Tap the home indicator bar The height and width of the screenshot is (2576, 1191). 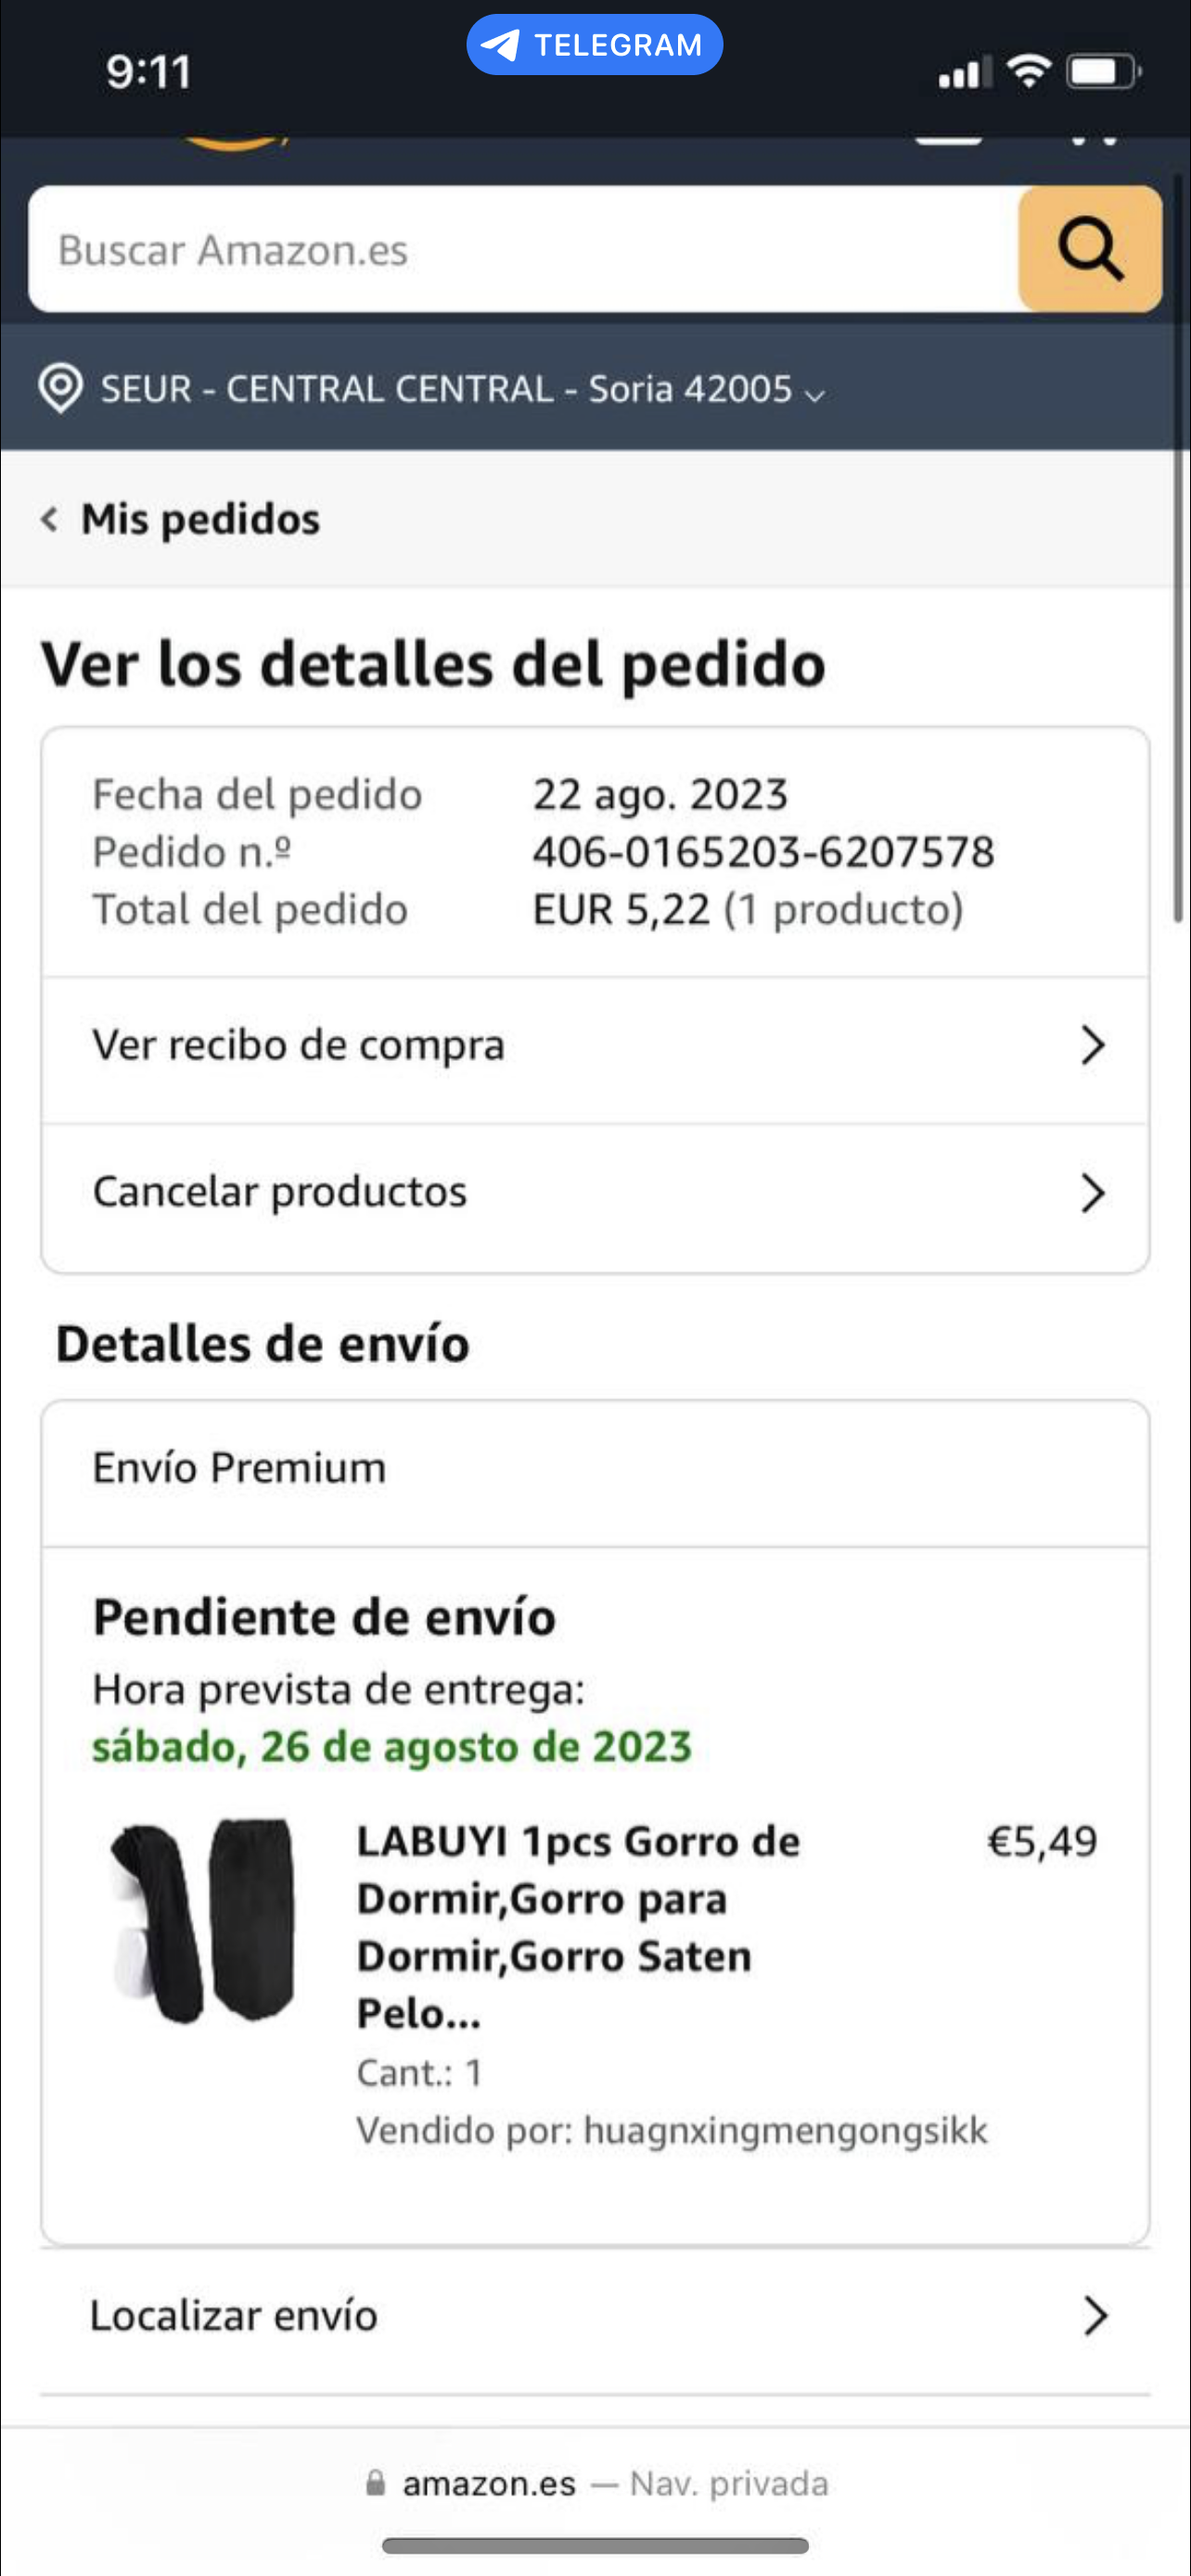click(595, 2545)
